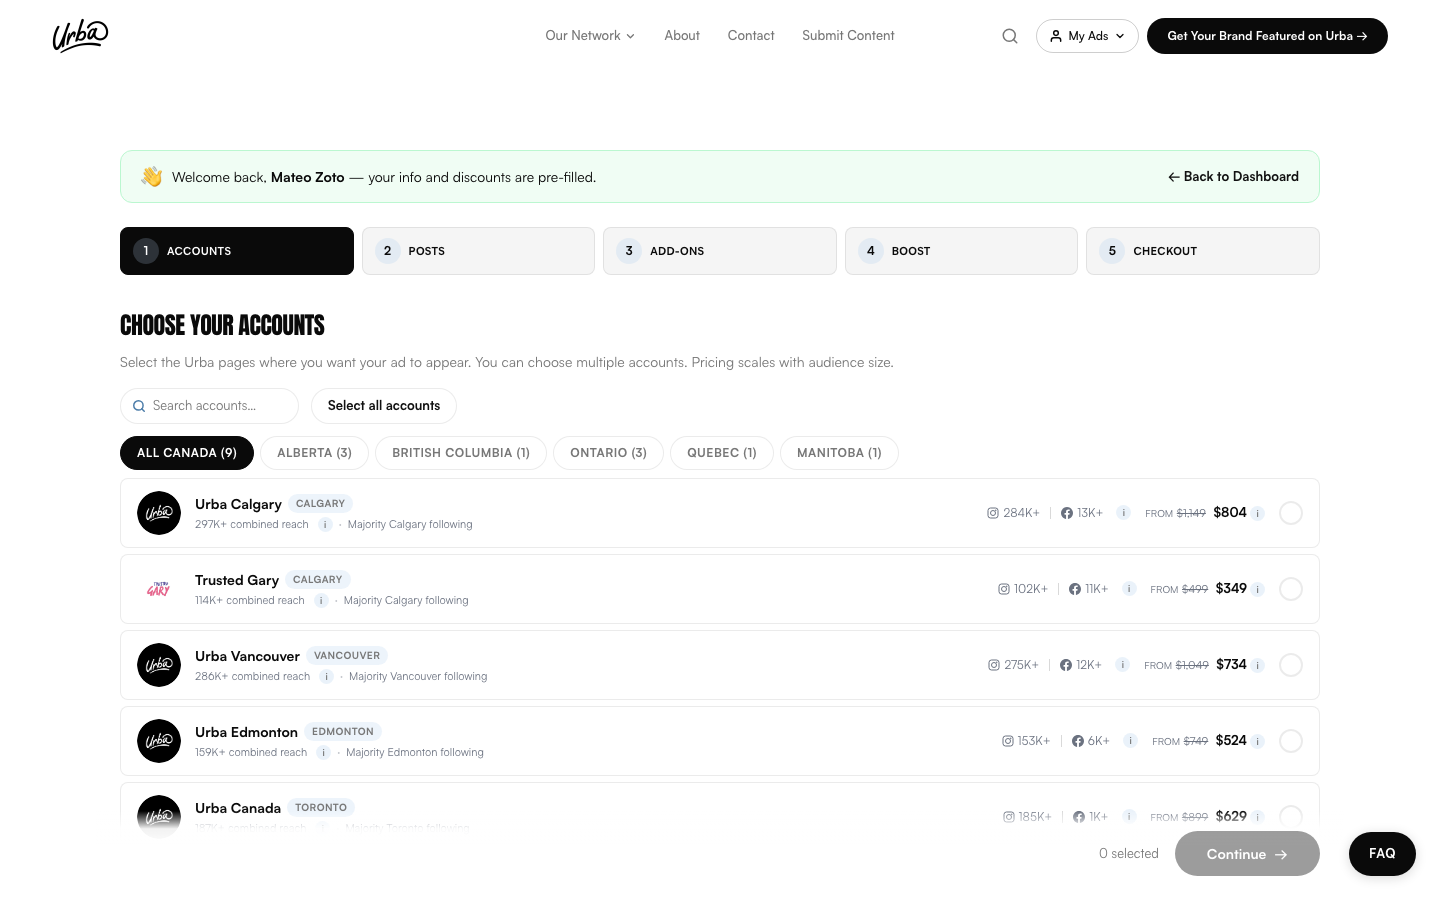Click the Urba logo
The height and width of the screenshot is (900, 1440).
pyautogui.click(x=80, y=36)
